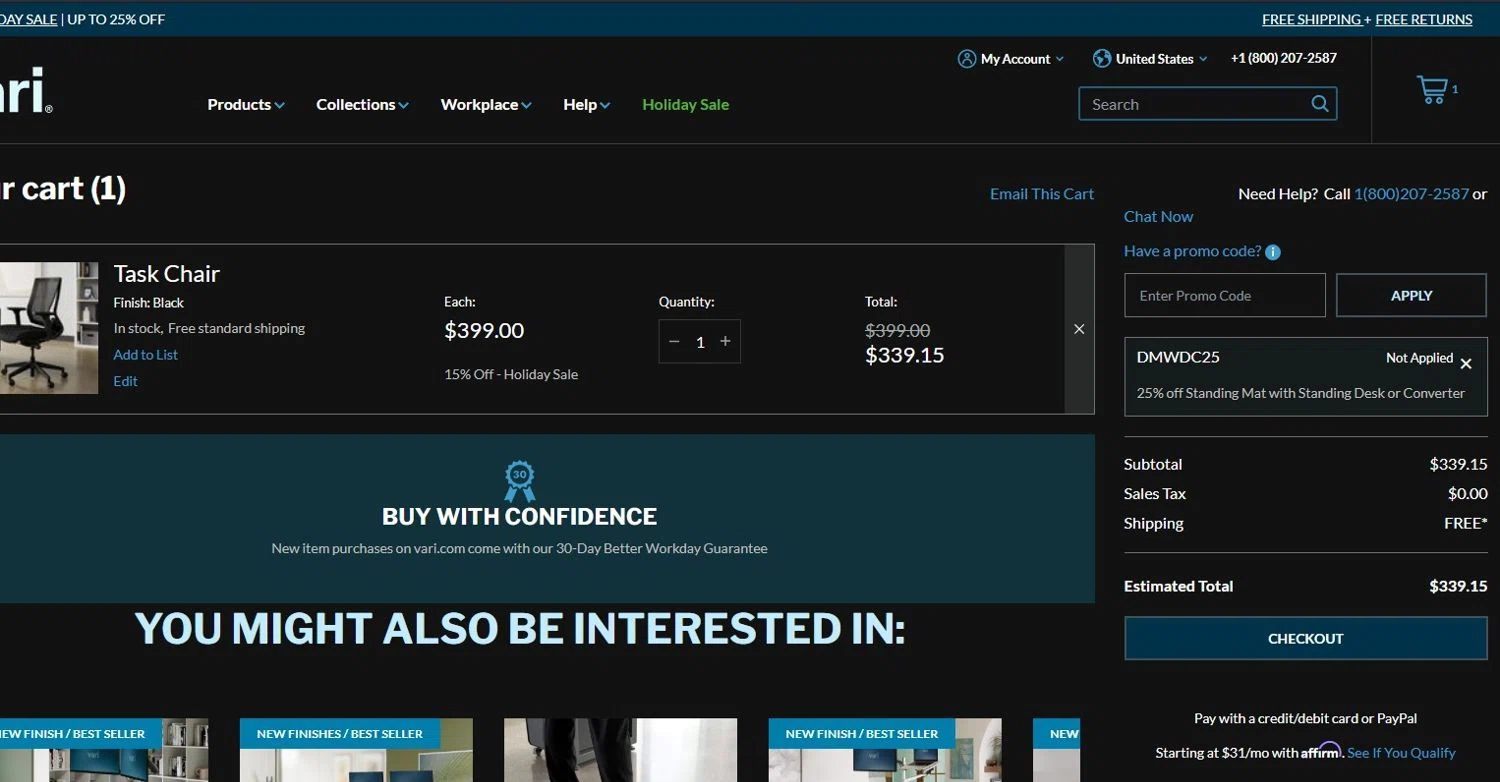
Task: Click the Enter Promo Code field
Action: (1225, 296)
